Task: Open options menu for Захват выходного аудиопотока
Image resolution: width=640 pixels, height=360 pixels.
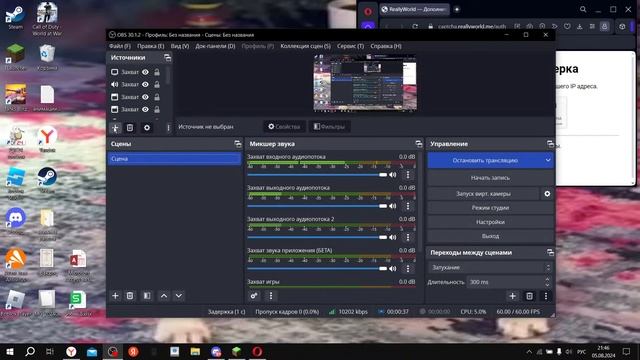Action: [407, 206]
